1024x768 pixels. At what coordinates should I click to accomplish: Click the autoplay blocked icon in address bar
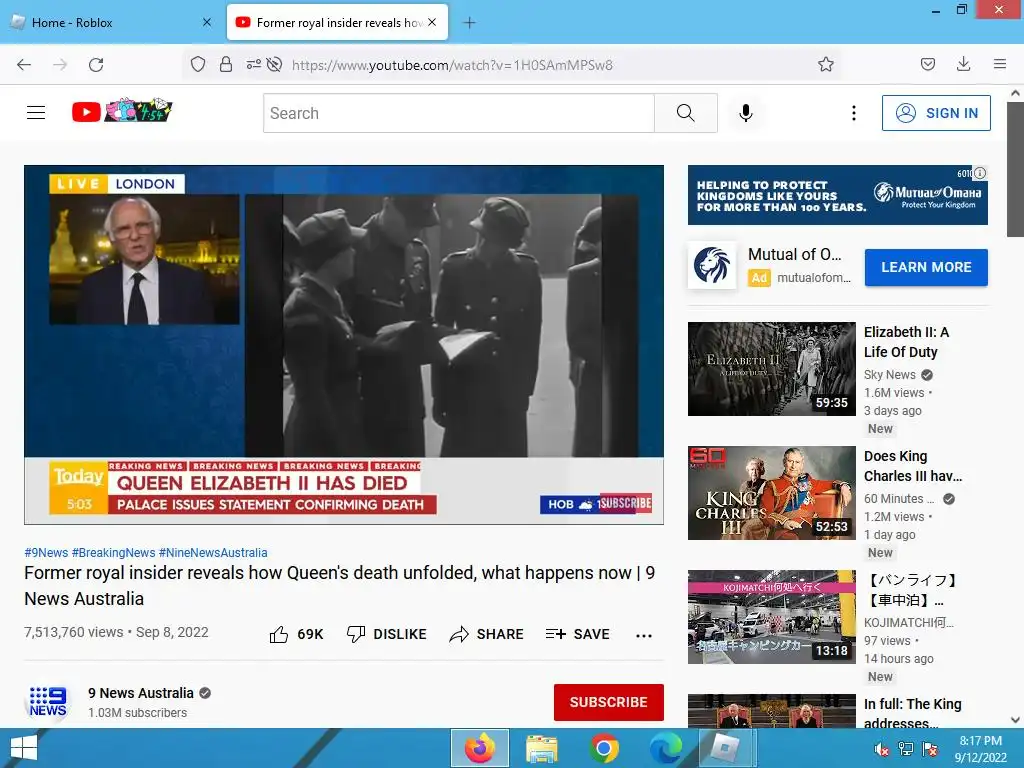tap(274, 64)
